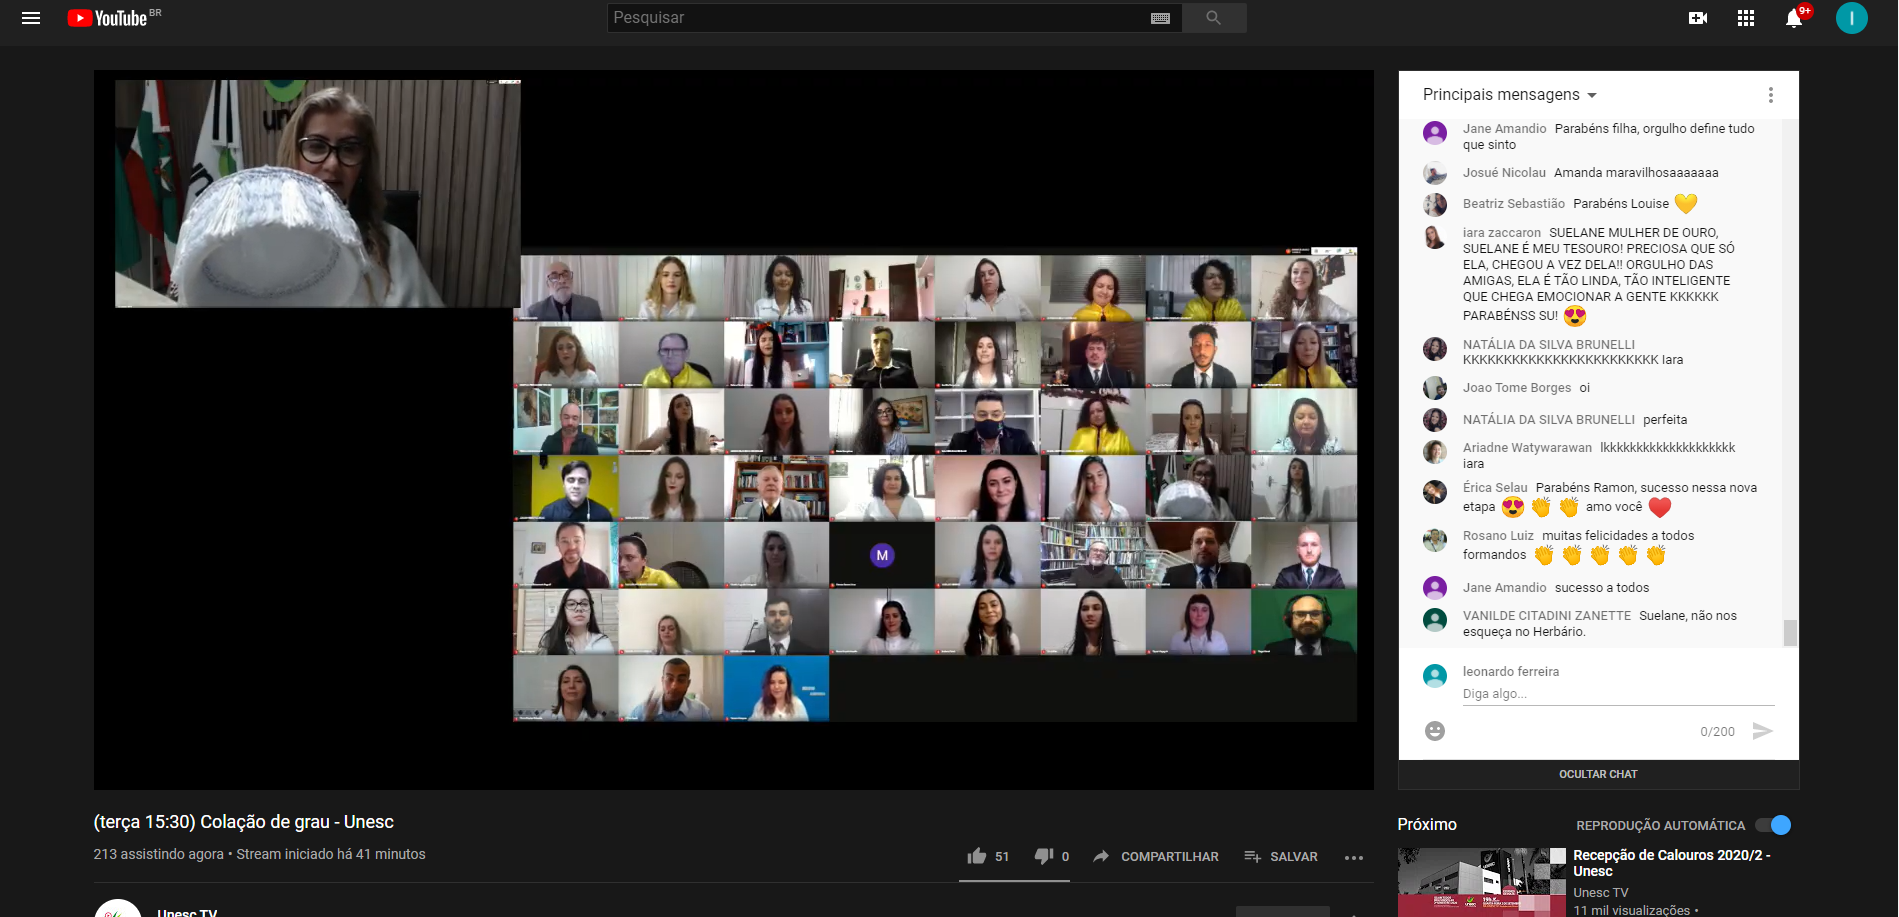Open the notifications bell
The width and height of the screenshot is (1899, 917).
pos(1794,18)
